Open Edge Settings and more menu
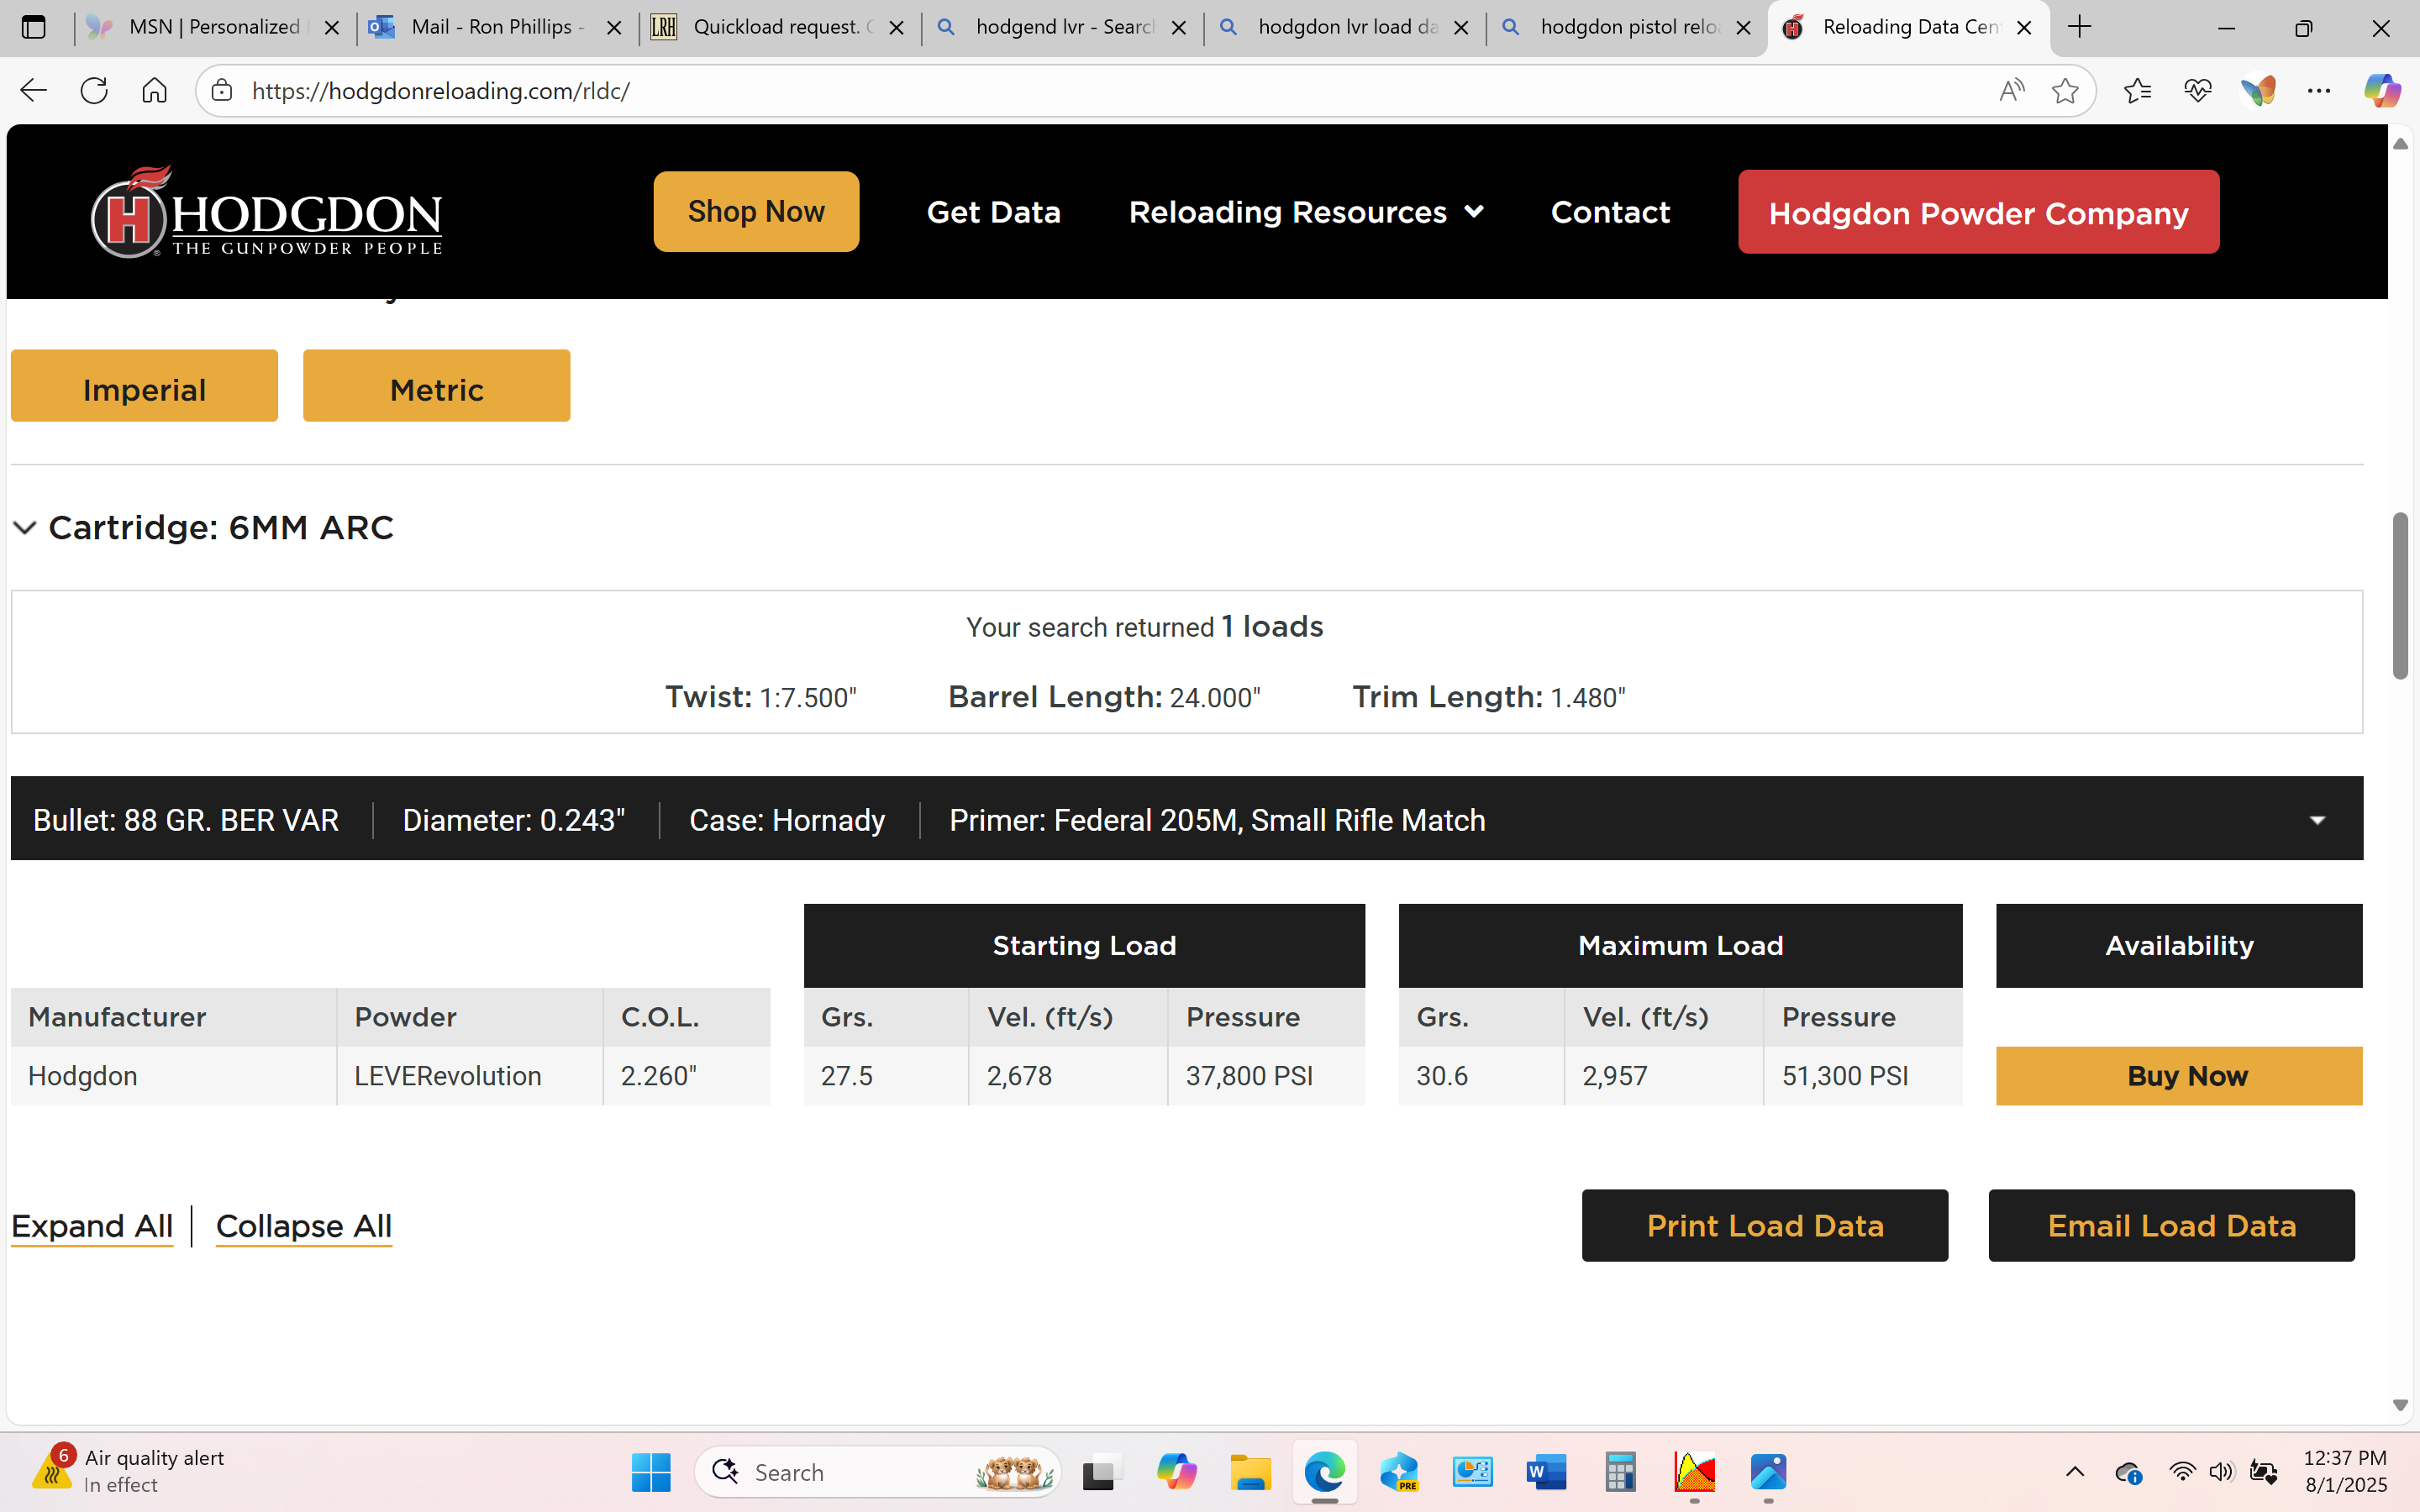This screenshot has width=2420, height=1512. click(2319, 91)
